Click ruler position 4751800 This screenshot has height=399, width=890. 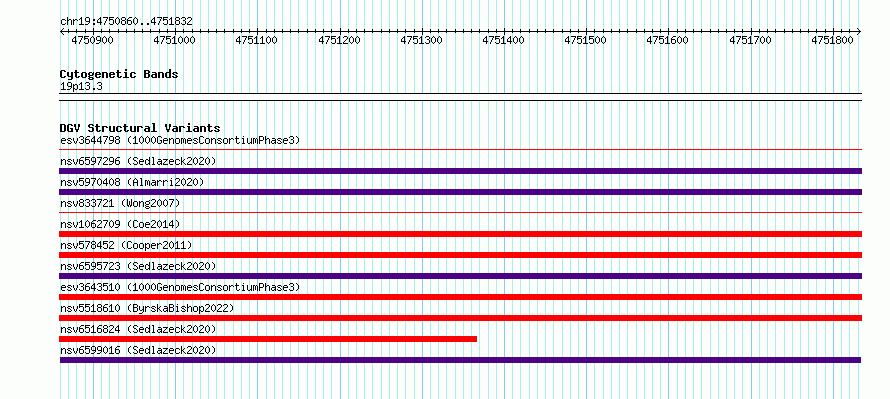[833, 40]
